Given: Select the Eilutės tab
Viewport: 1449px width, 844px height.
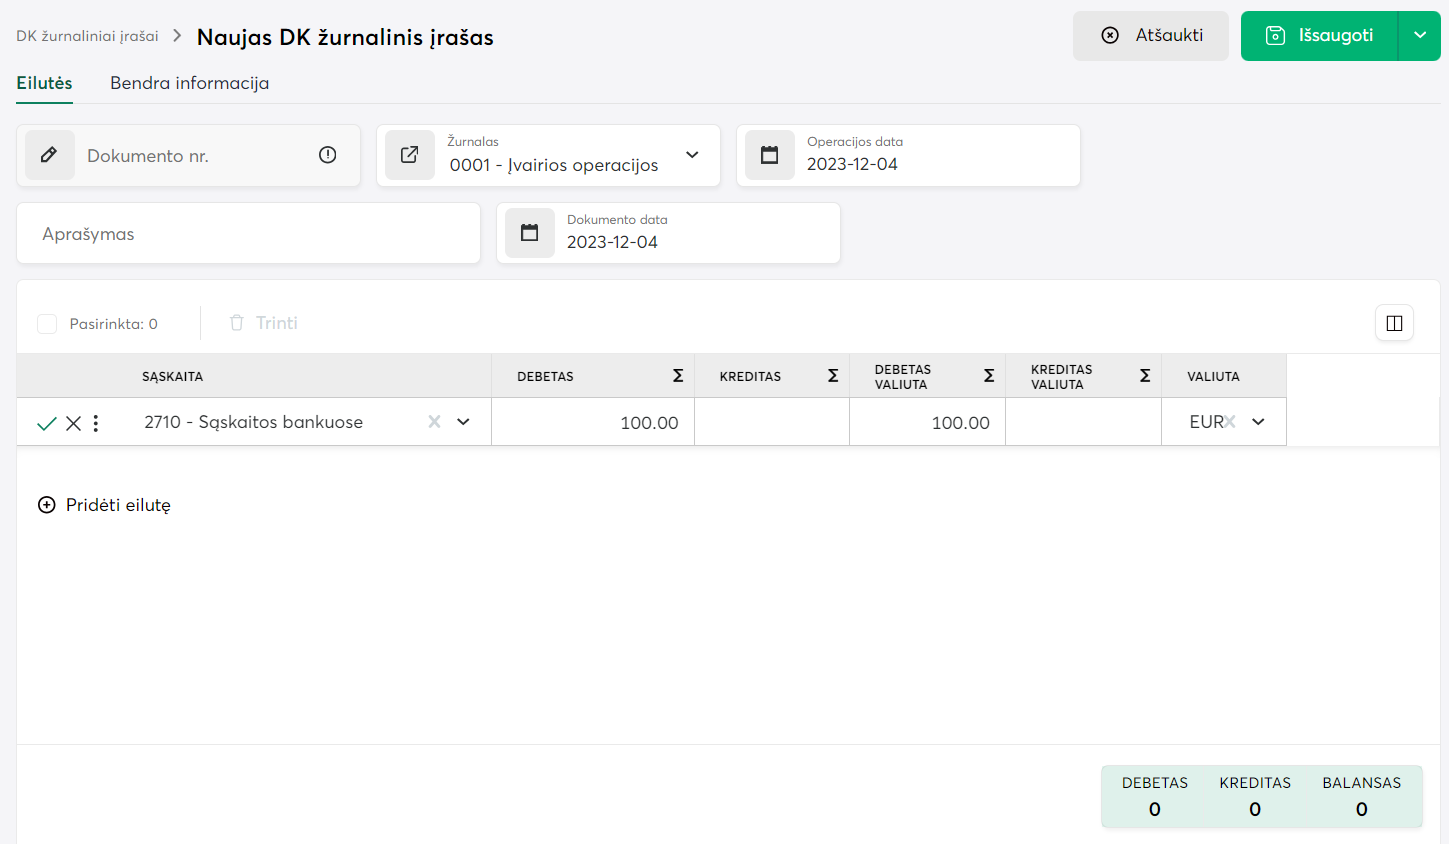Looking at the screenshot, I should click(44, 83).
